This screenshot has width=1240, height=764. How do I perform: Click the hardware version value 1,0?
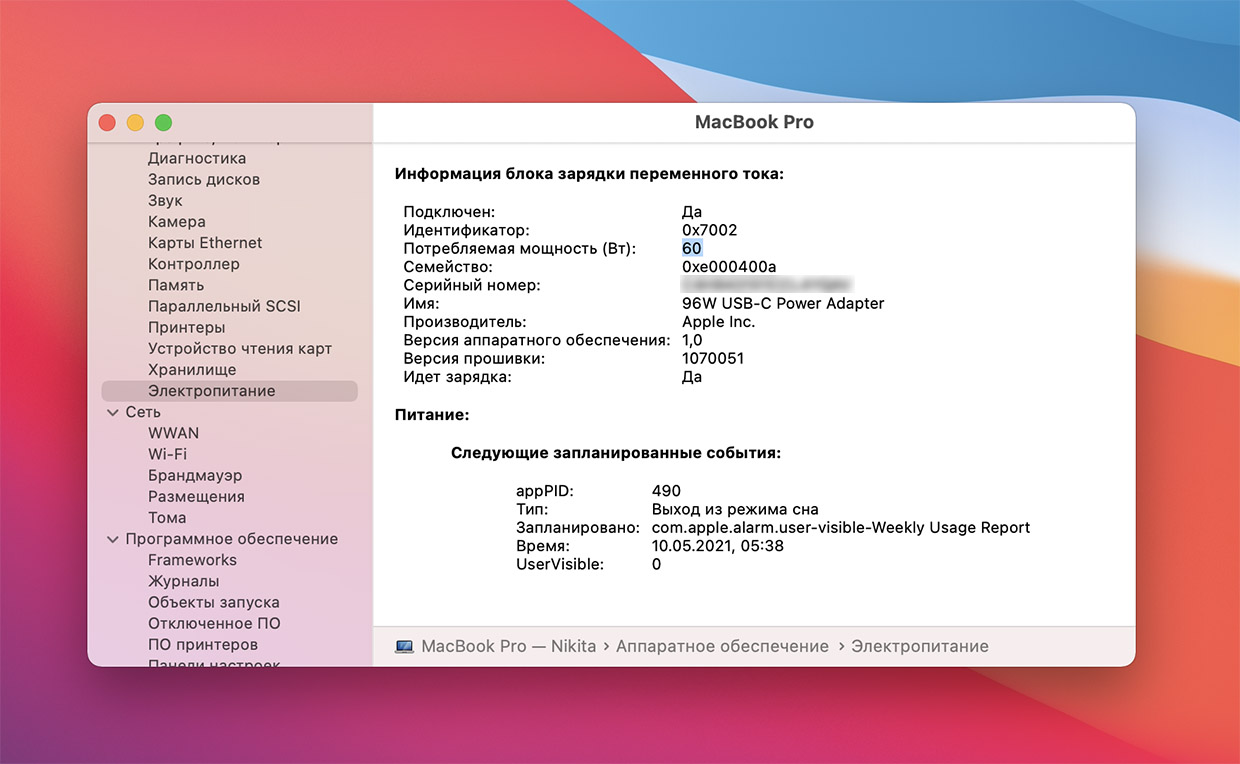point(693,340)
